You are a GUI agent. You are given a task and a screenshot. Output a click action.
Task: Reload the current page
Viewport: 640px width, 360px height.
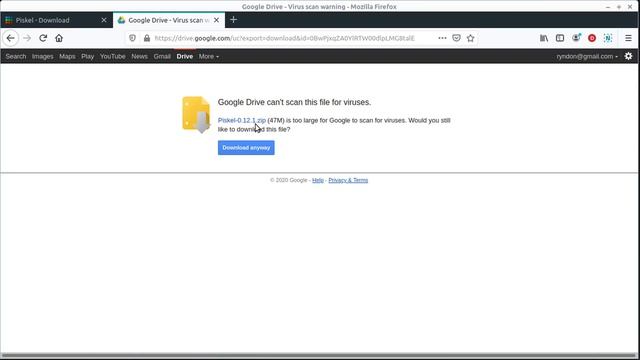[43, 38]
